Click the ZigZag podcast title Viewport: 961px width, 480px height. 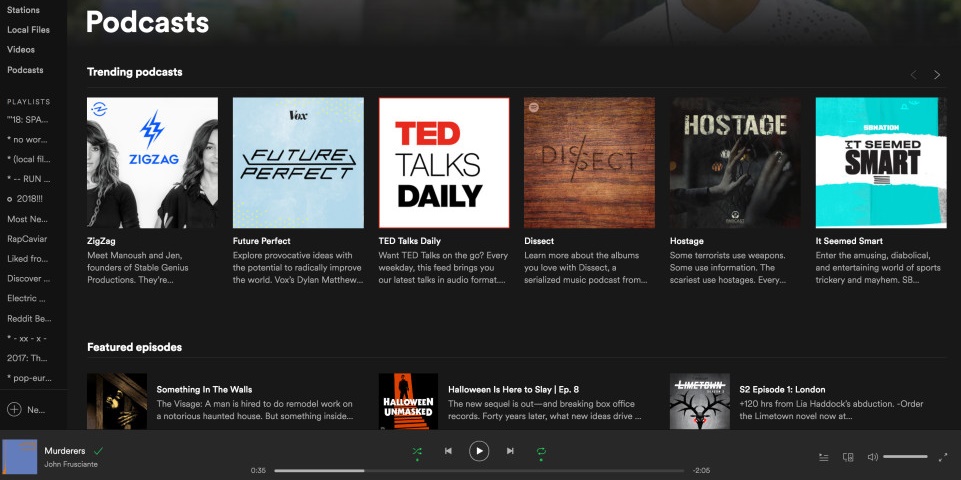click(x=101, y=241)
